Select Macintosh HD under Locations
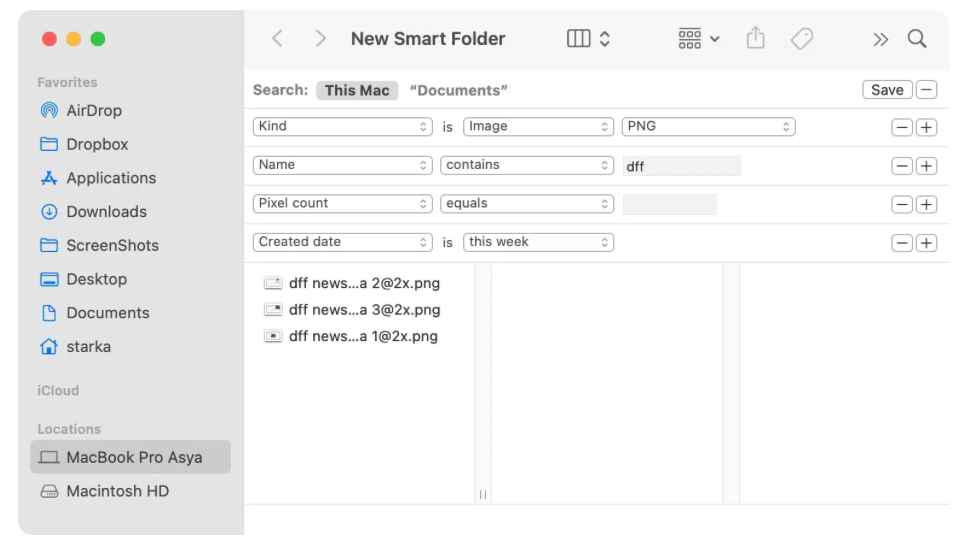This screenshot has width=977, height=553. click(117, 491)
